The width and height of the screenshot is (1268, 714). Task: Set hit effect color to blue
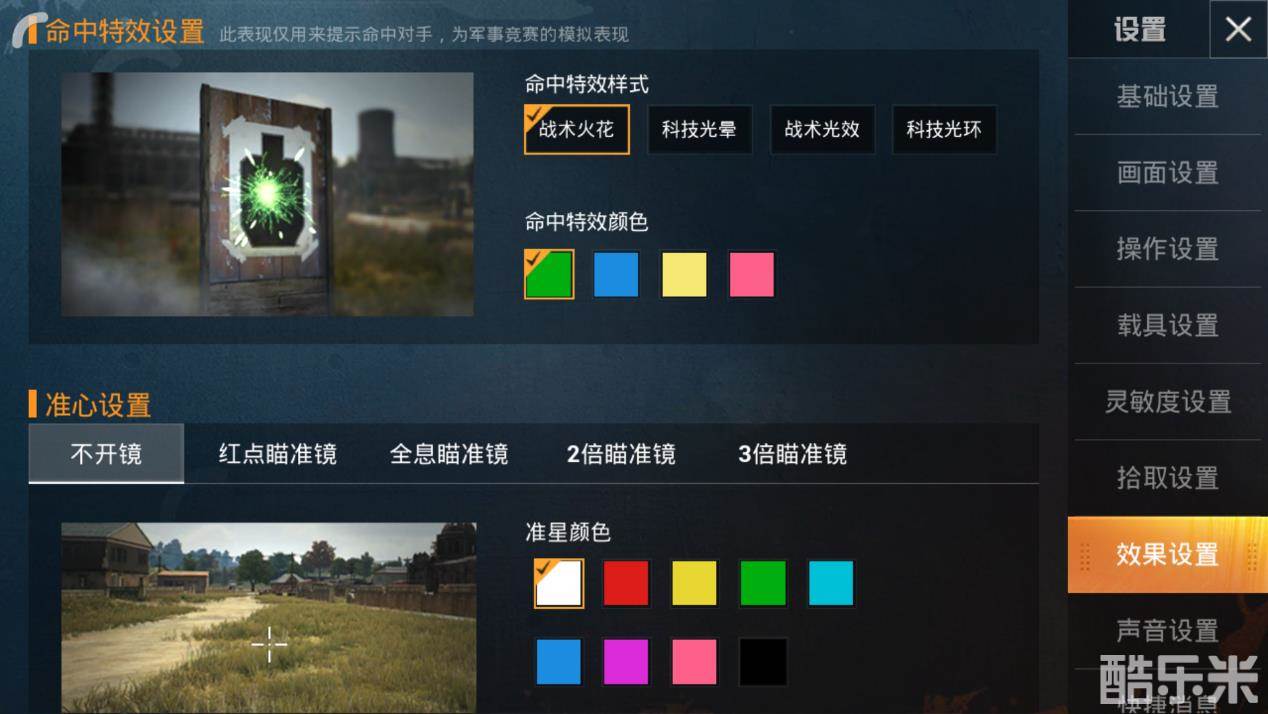click(x=616, y=275)
